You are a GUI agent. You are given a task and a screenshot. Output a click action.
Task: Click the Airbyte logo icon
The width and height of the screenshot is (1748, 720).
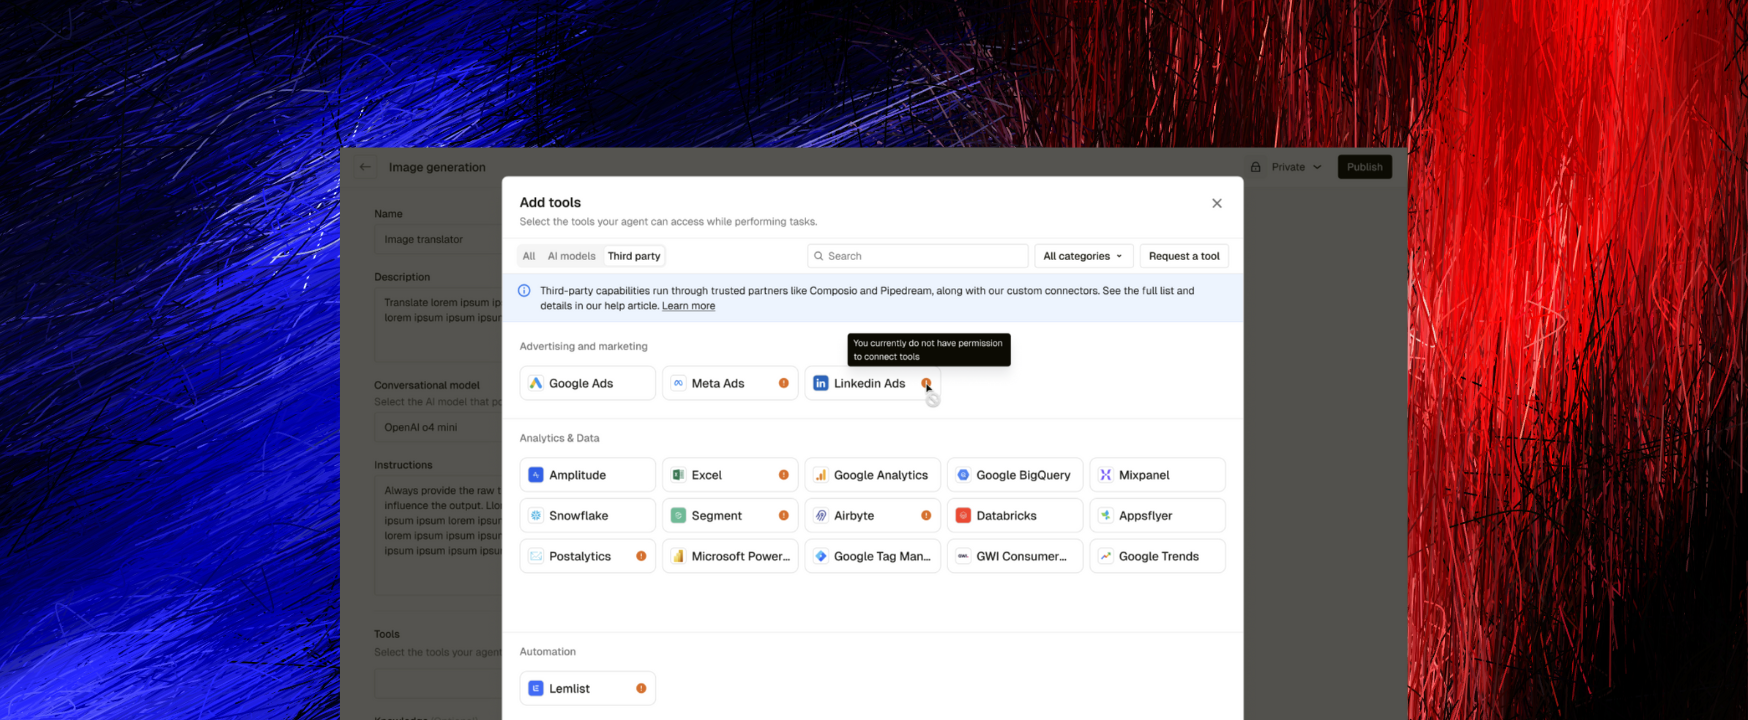coord(821,516)
